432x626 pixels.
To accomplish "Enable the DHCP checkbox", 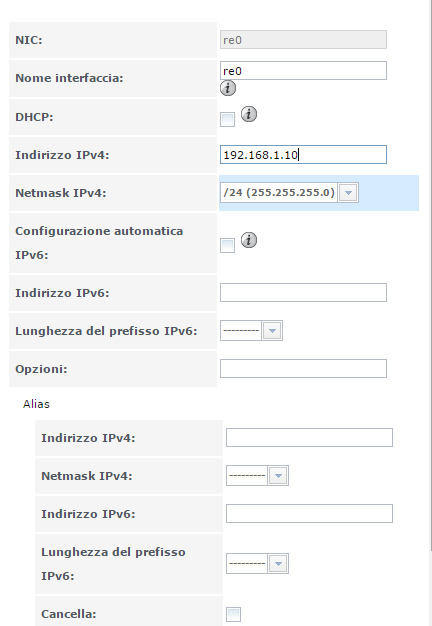I will point(228,119).
